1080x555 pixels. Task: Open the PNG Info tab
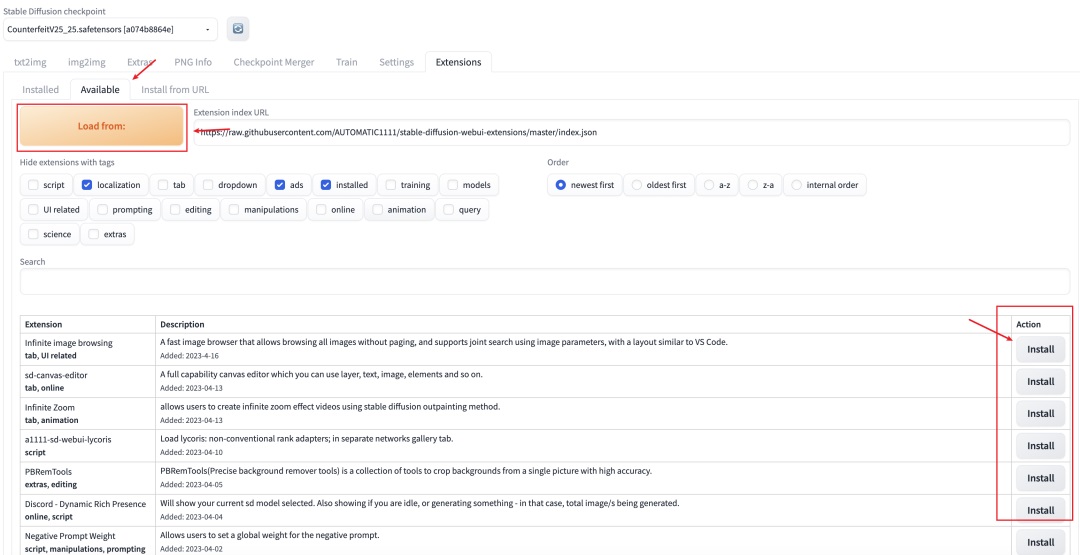pyautogui.click(x=193, y=62)
